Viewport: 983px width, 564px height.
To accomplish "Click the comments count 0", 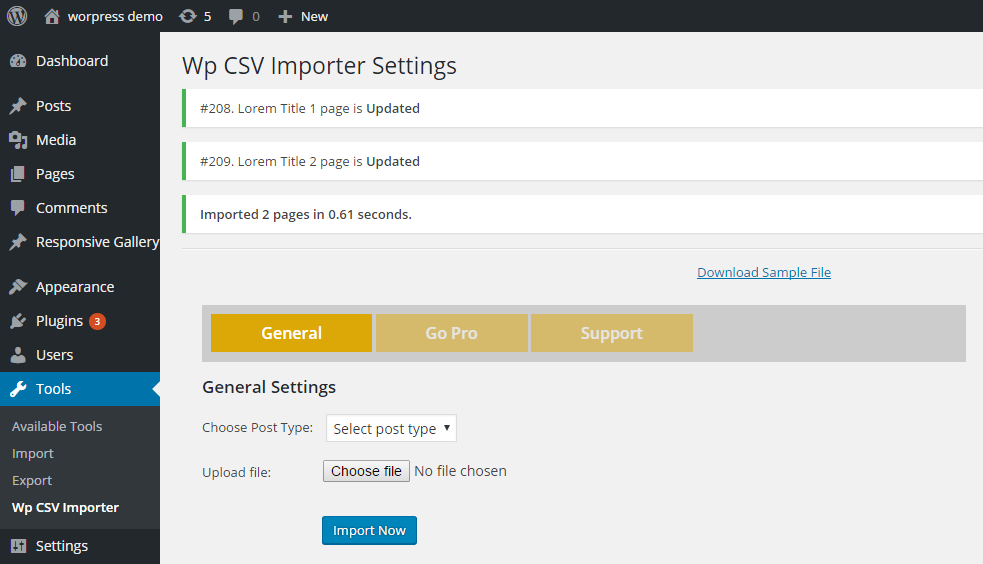I will pos(256,17).
